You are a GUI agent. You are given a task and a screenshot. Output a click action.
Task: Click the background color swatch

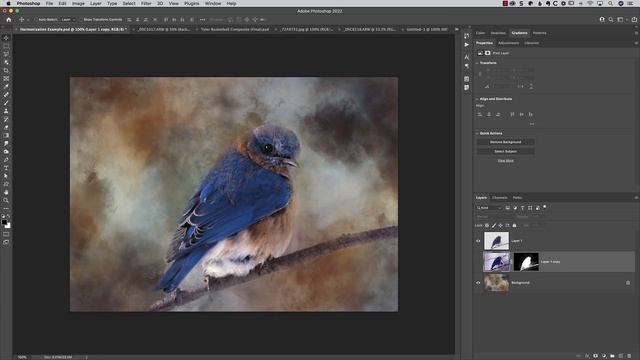[x=8, y=226]
